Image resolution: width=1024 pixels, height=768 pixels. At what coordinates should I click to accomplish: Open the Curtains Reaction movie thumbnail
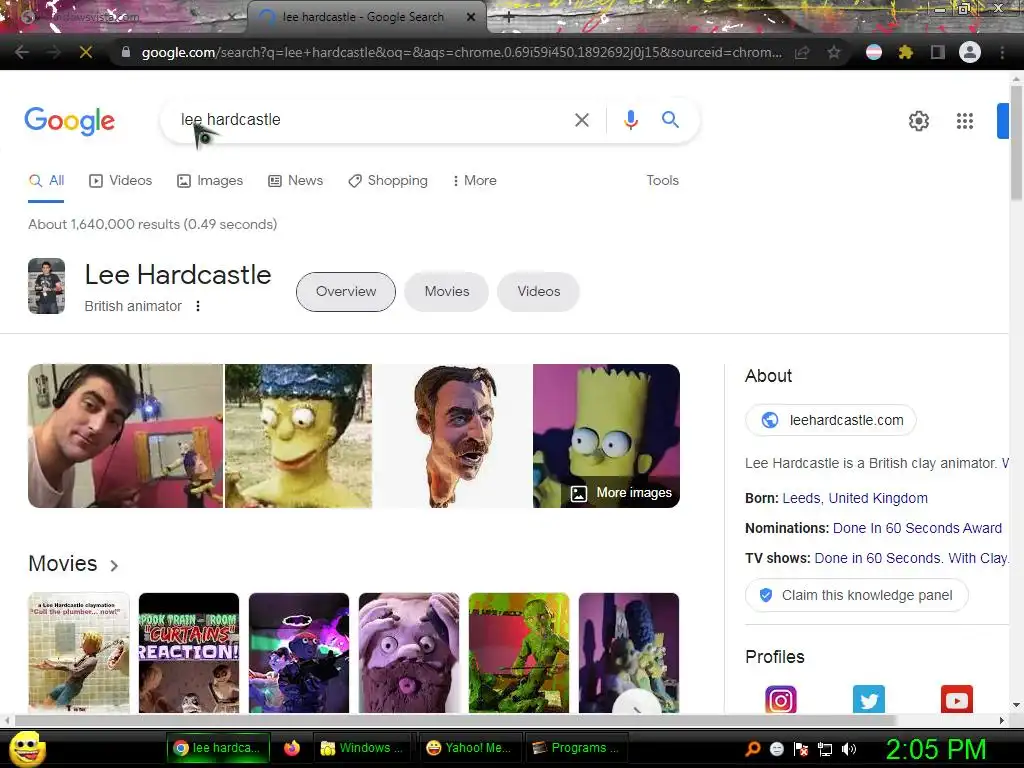coord(189,653)
